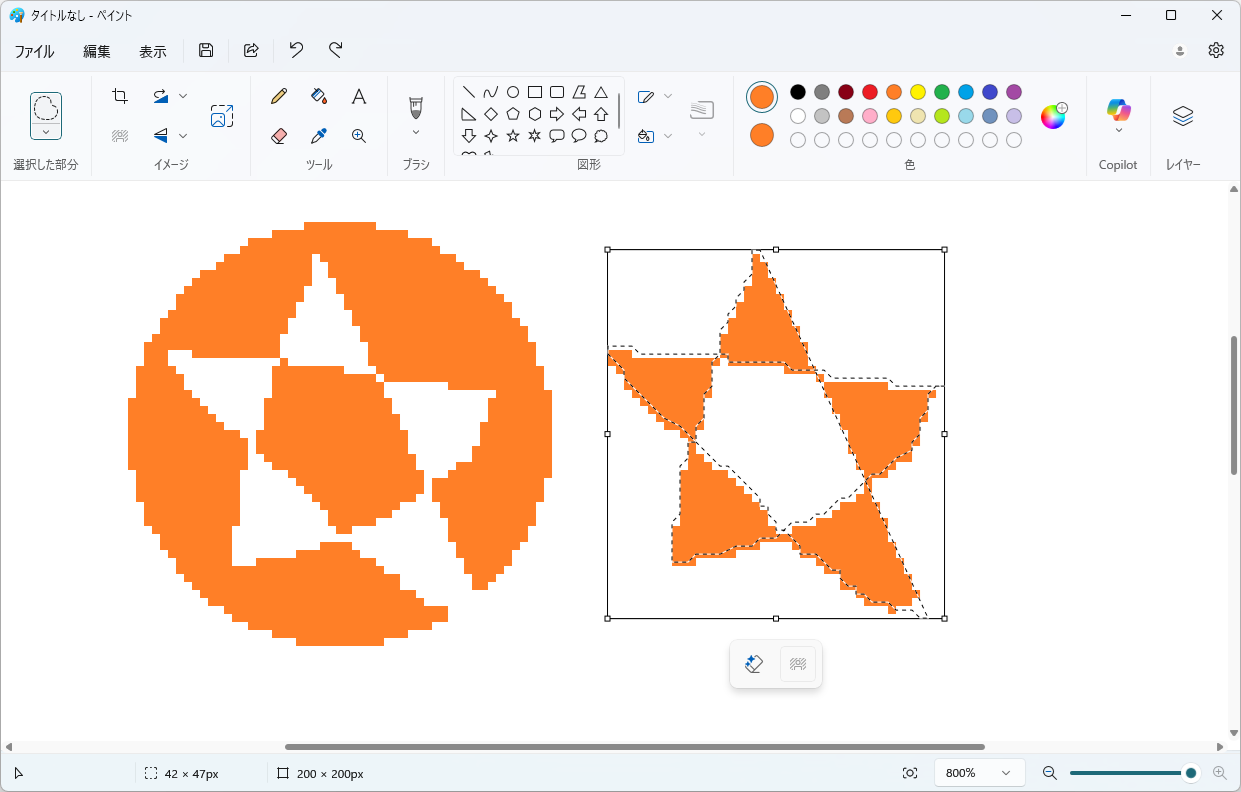1241x792 pixels.
Task: Pick the yellow color swatch
Action: (918, 92)
